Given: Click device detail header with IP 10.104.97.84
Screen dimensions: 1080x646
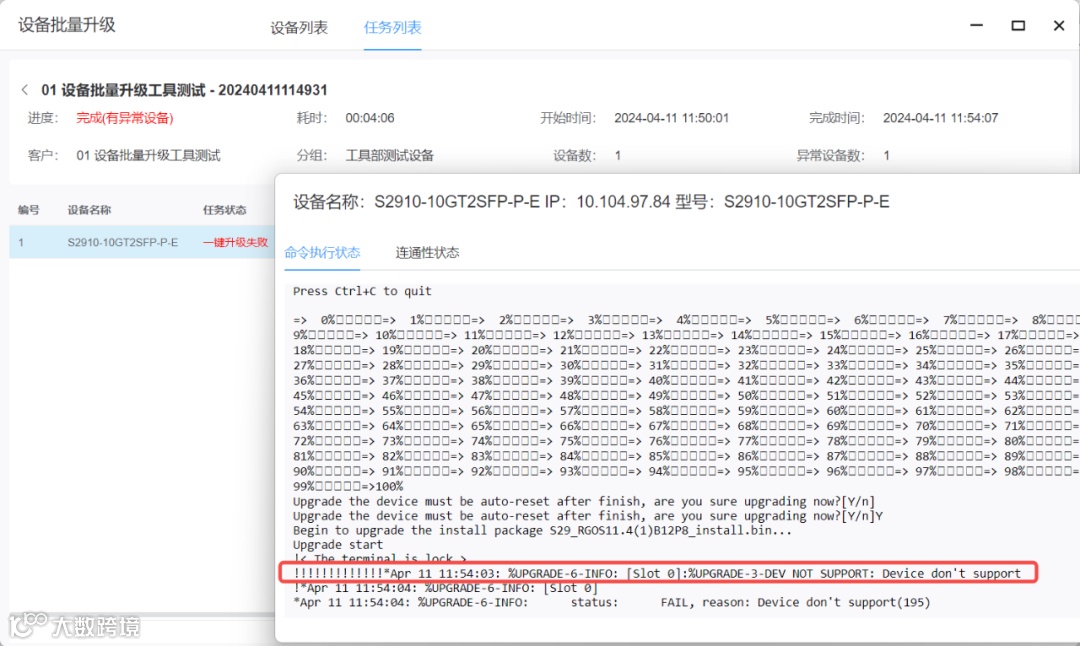Looking at the screenshot, I should tap(591, 202).
